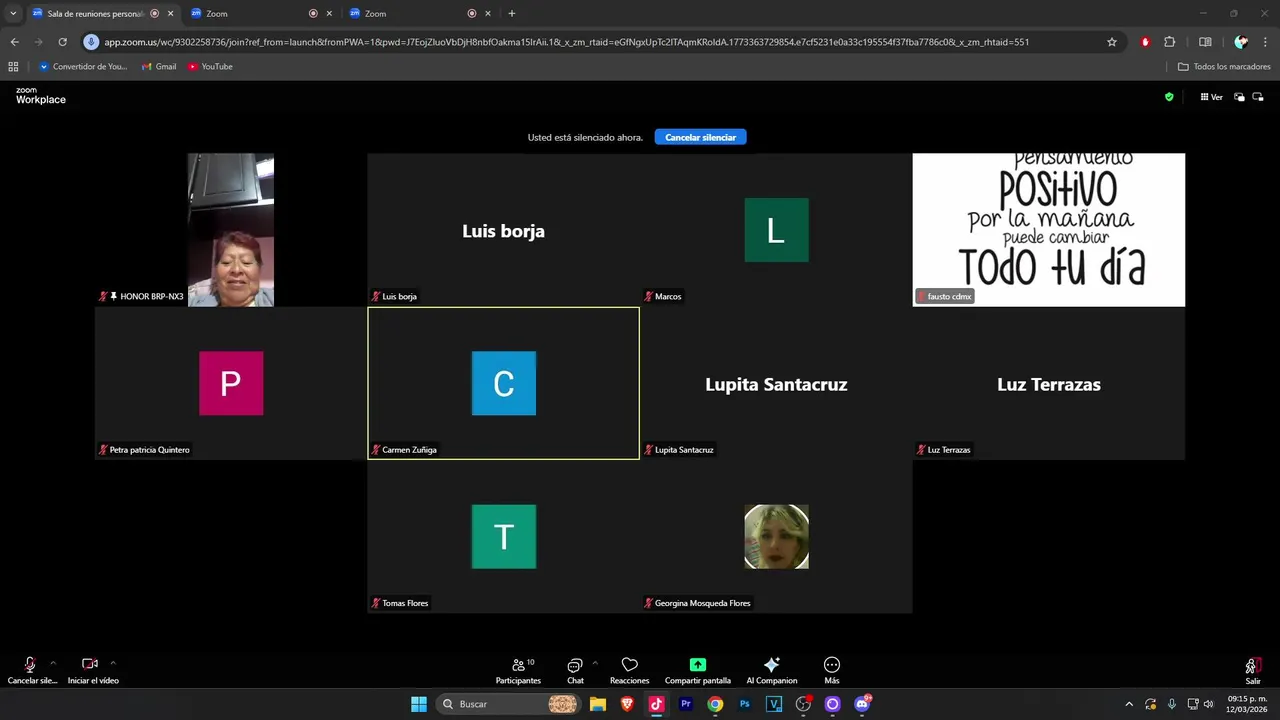
Task: Open the Chrome extensions puzzle icon
Action: 1169,42
